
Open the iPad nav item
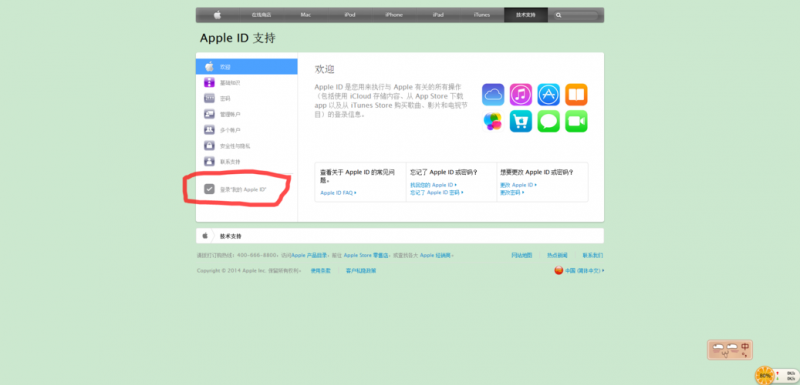click(x=438, y=15)
